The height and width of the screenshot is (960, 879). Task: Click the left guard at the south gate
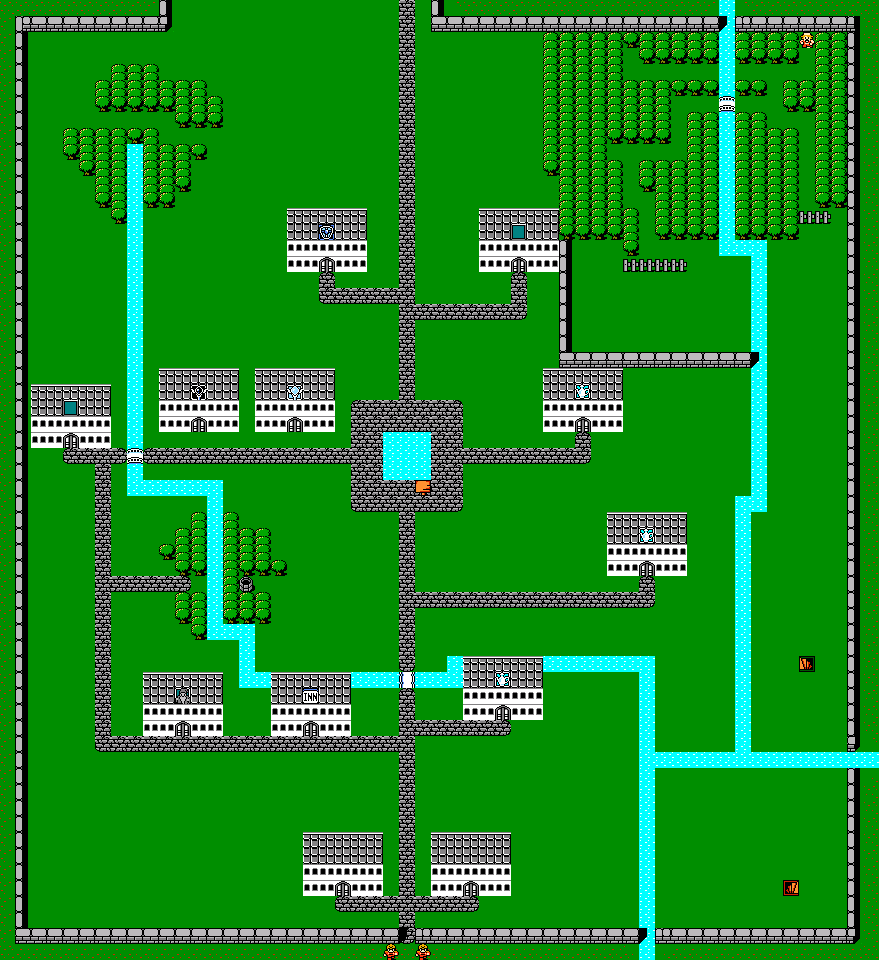coord(391,951)
